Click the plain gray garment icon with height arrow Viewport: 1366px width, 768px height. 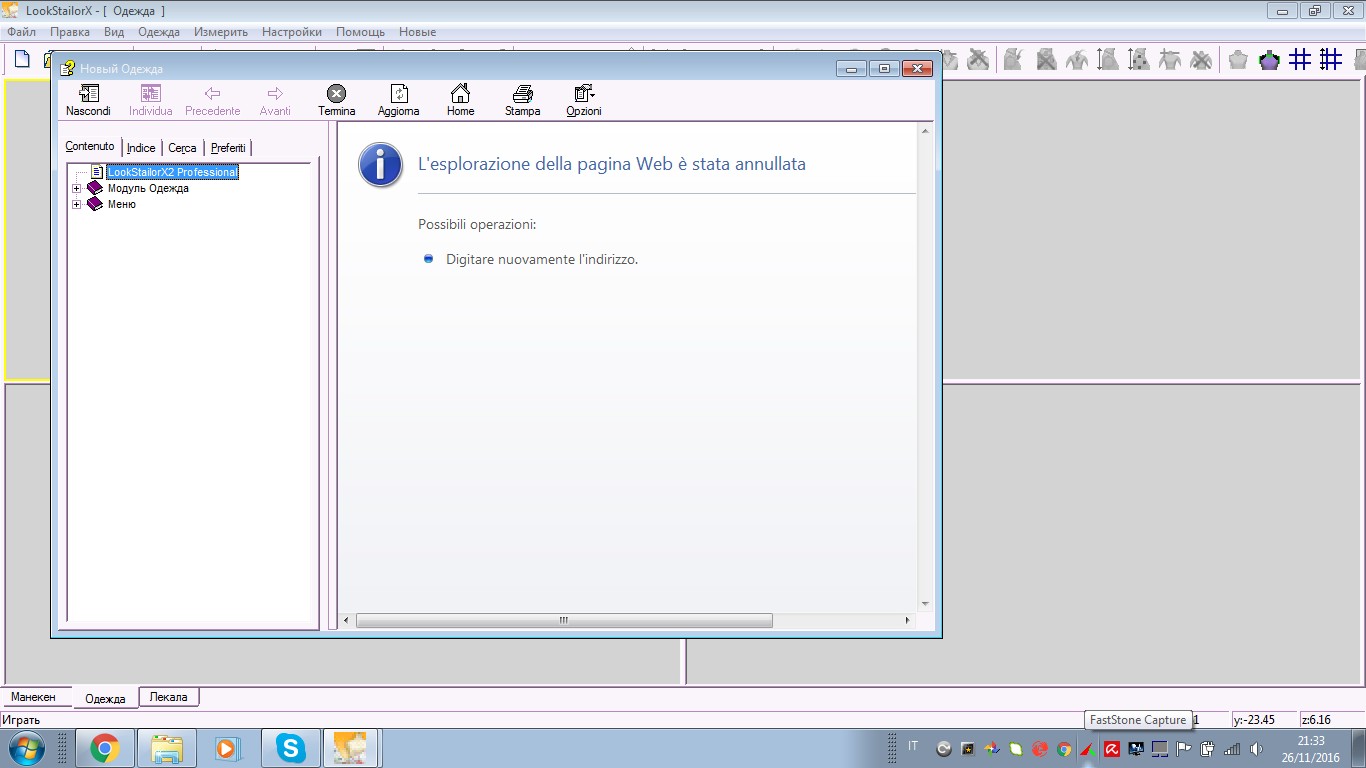pyautogui.click(x=1107, y=59)
